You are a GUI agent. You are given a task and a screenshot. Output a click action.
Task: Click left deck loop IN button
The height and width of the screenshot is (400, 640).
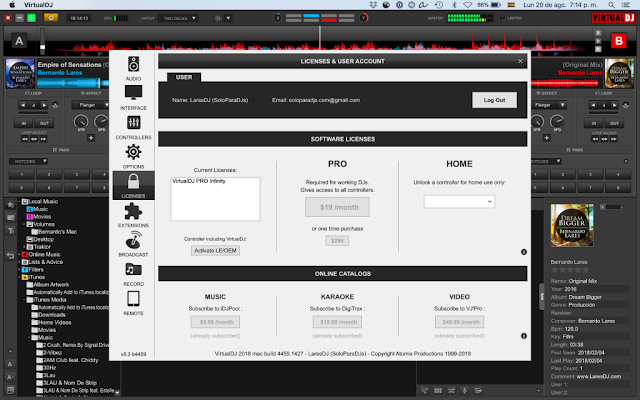click(x=23, y=123)
